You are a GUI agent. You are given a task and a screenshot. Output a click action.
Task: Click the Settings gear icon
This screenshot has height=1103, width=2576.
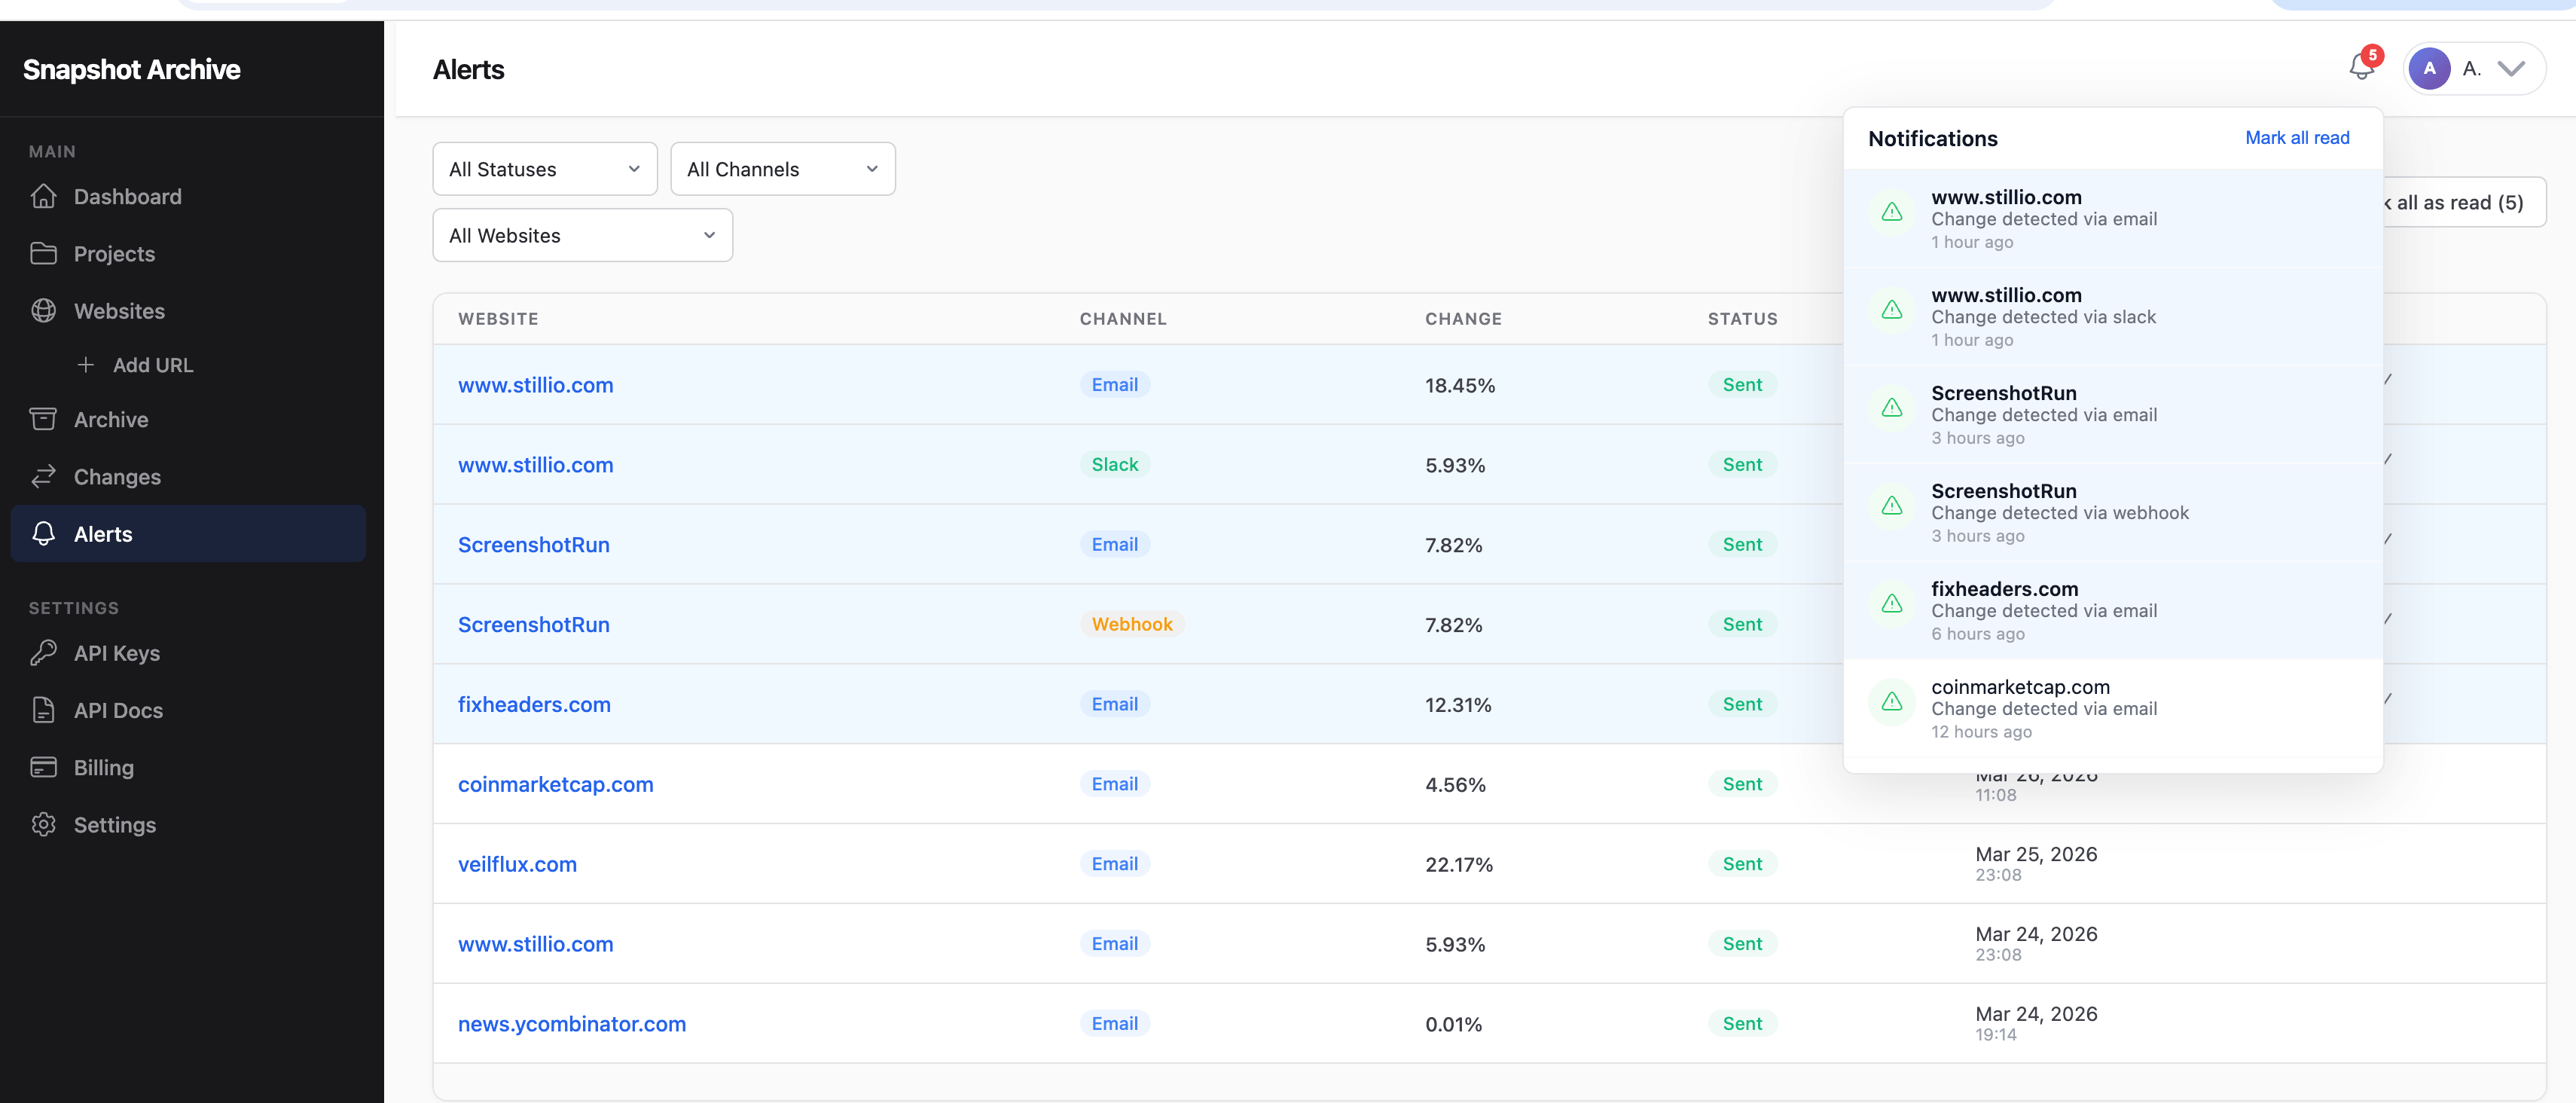pos(43,824)
